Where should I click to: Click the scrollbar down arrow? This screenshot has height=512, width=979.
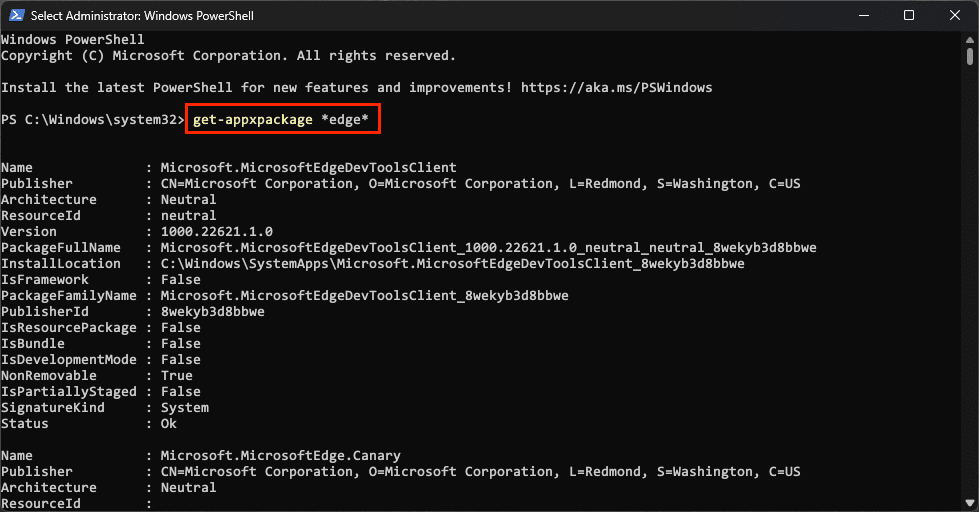(970, 502)
